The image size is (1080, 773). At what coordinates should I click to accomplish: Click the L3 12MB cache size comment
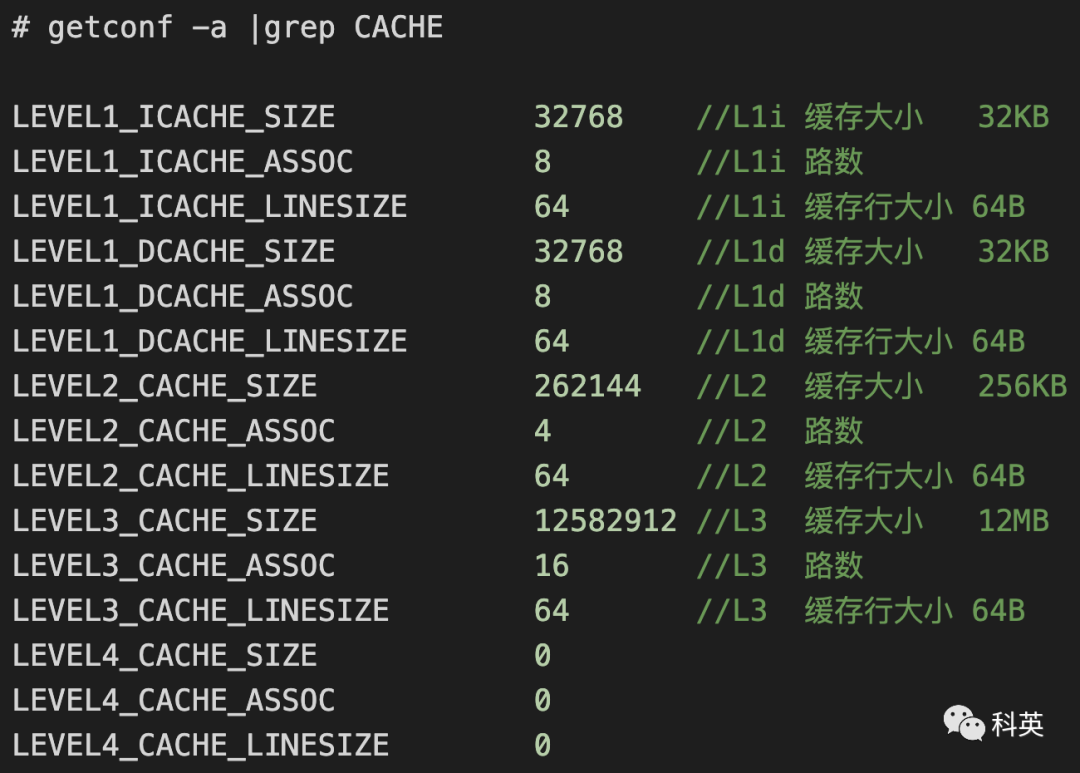[x=872, y=521]
